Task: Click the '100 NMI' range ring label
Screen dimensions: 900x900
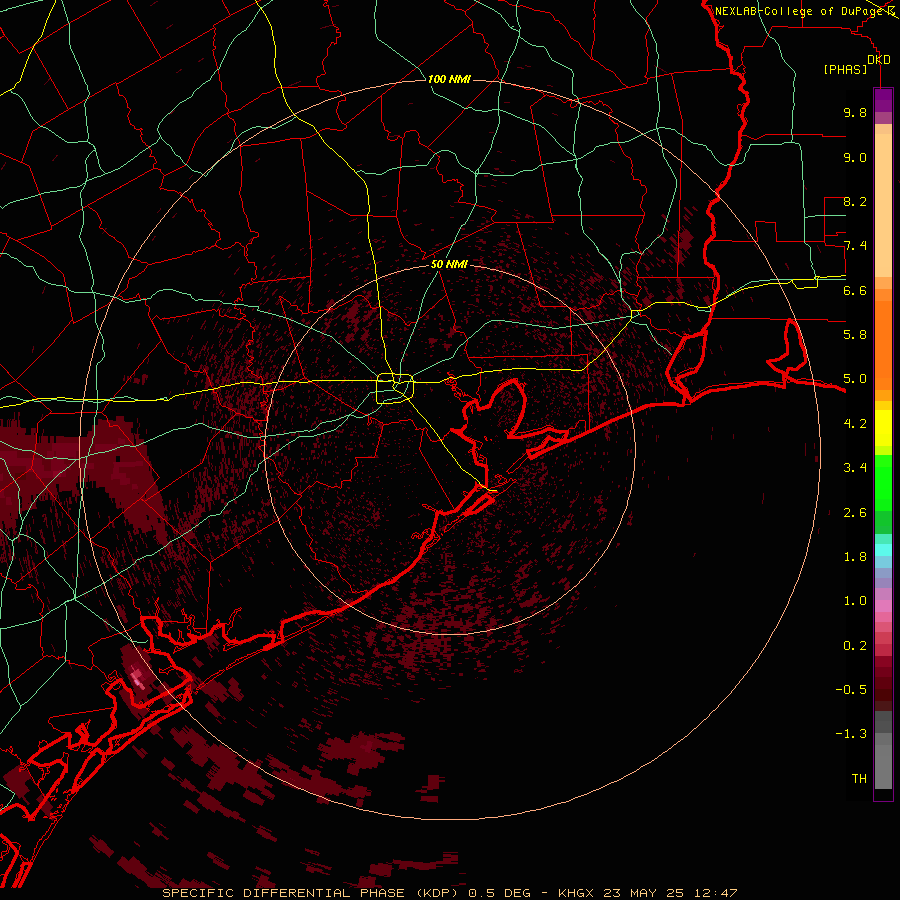Action: [449, 79]
